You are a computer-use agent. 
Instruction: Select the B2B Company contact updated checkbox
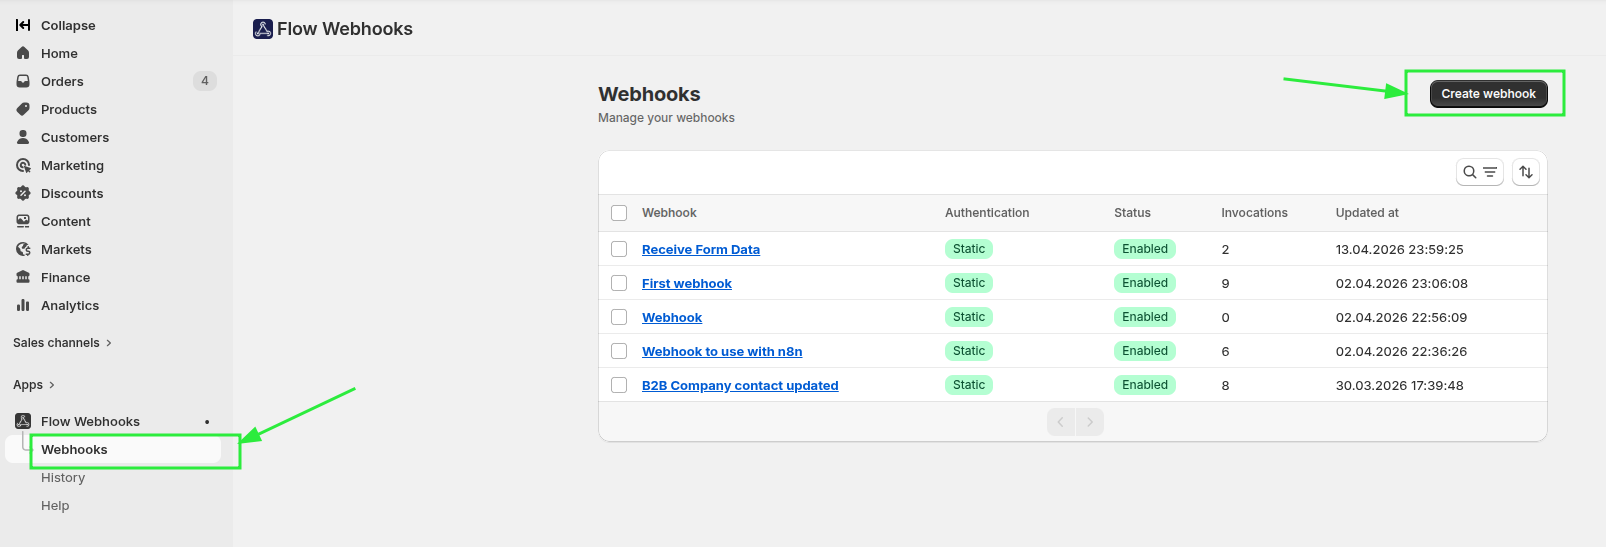click(x=619, y=385)
